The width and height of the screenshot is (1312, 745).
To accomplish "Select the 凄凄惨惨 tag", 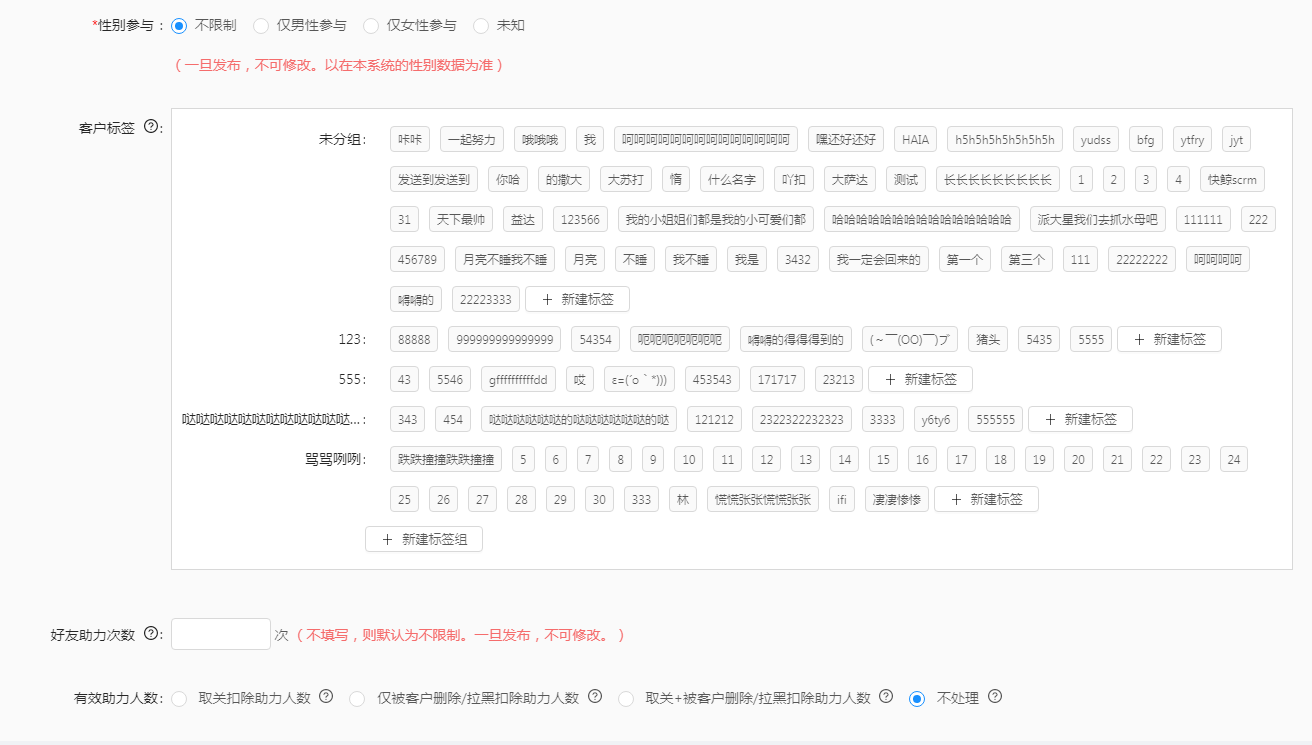I will coord(897,499).
